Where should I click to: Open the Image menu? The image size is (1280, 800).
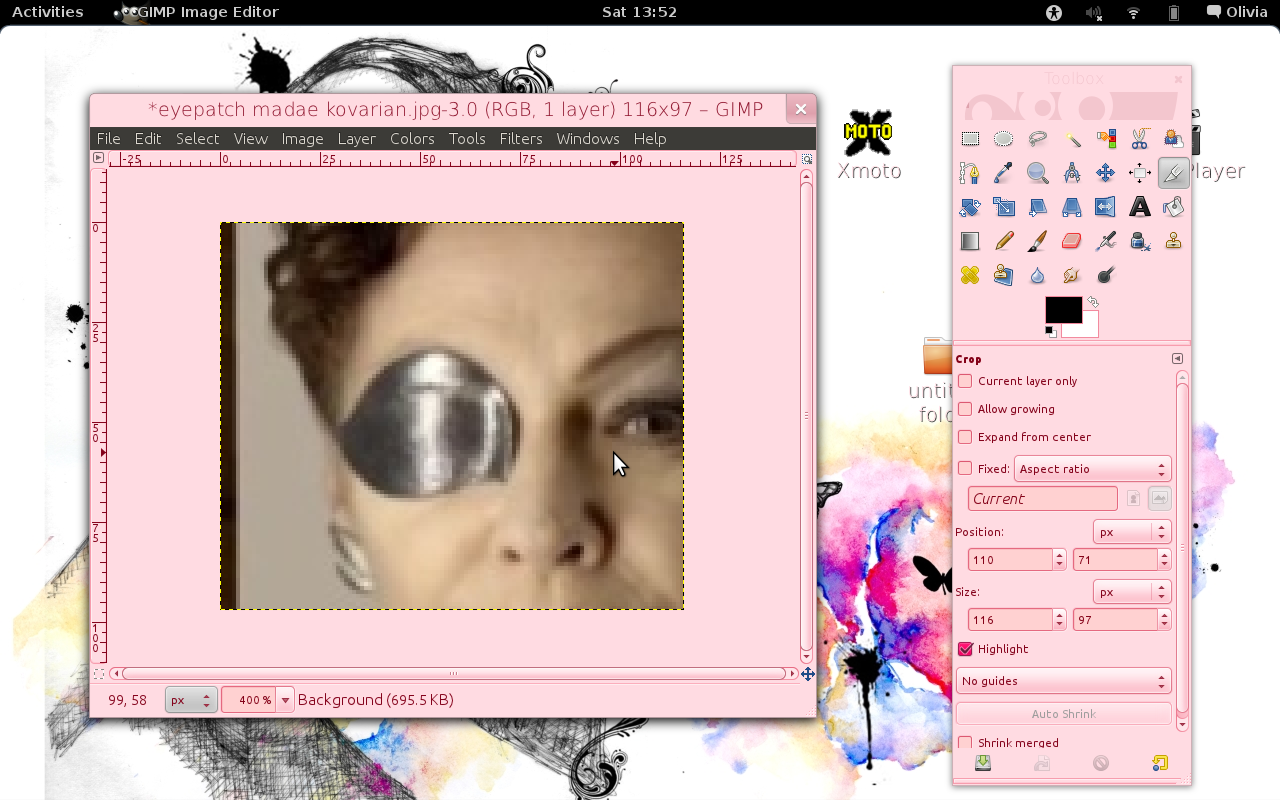[x=302, y=139]
